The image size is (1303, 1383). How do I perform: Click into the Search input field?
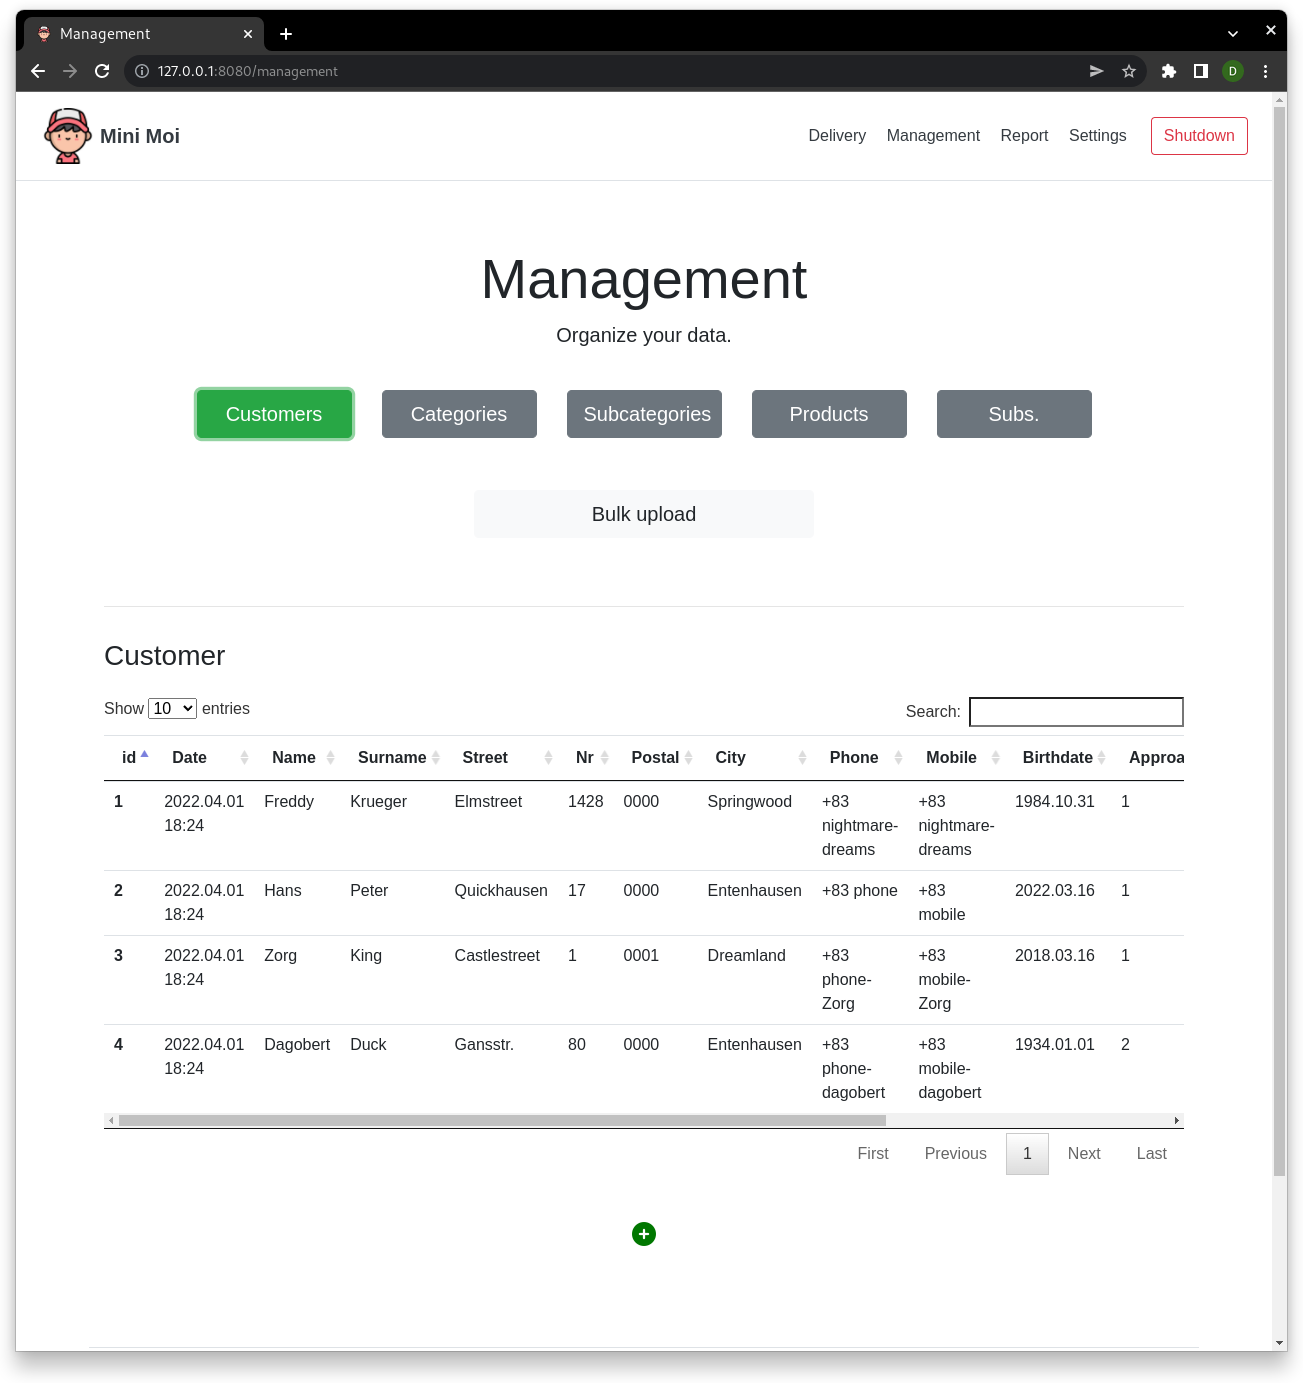click(x=1076, y=711)
